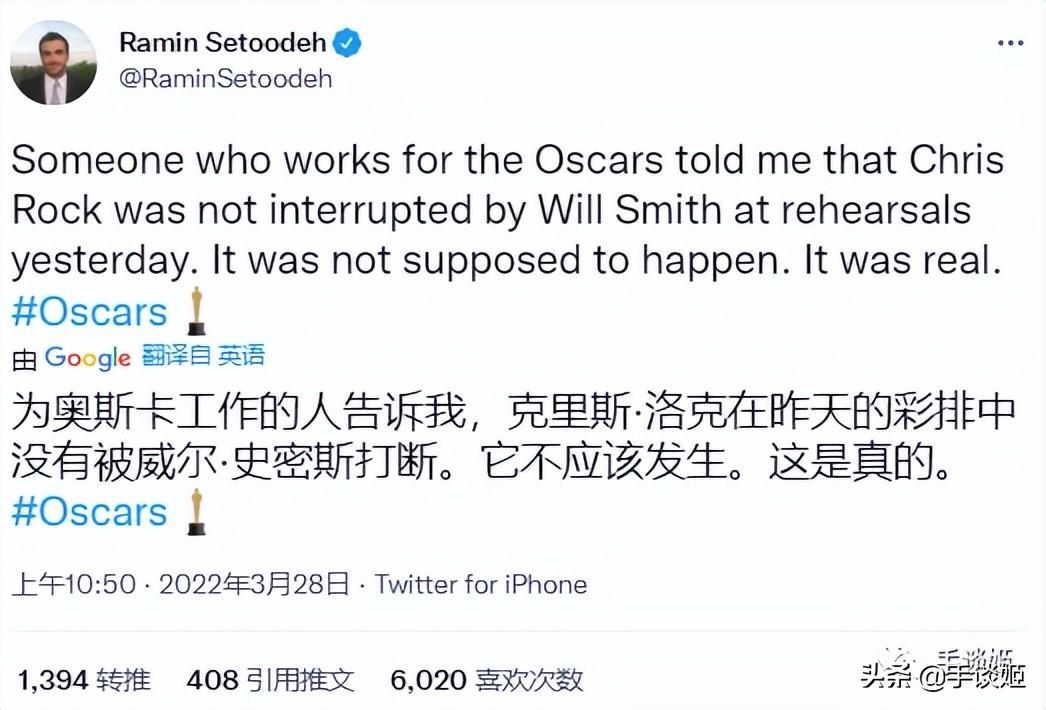1046x710 pixels.
Task: Select the #Oscars hashtag below Chinese translation
Action: point(89,511)
